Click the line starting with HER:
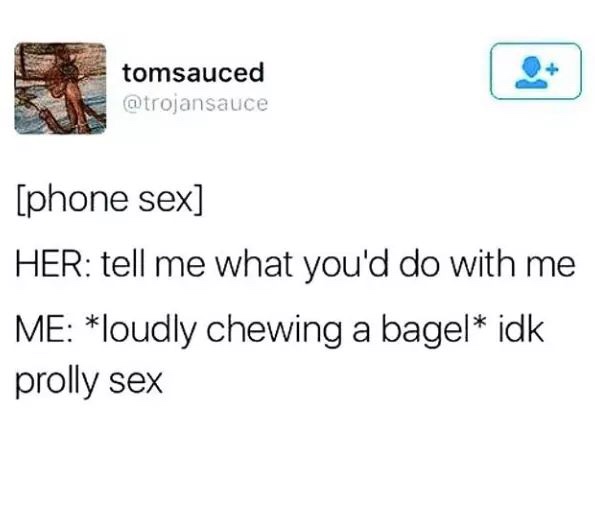595x514 pixels. 296,264
